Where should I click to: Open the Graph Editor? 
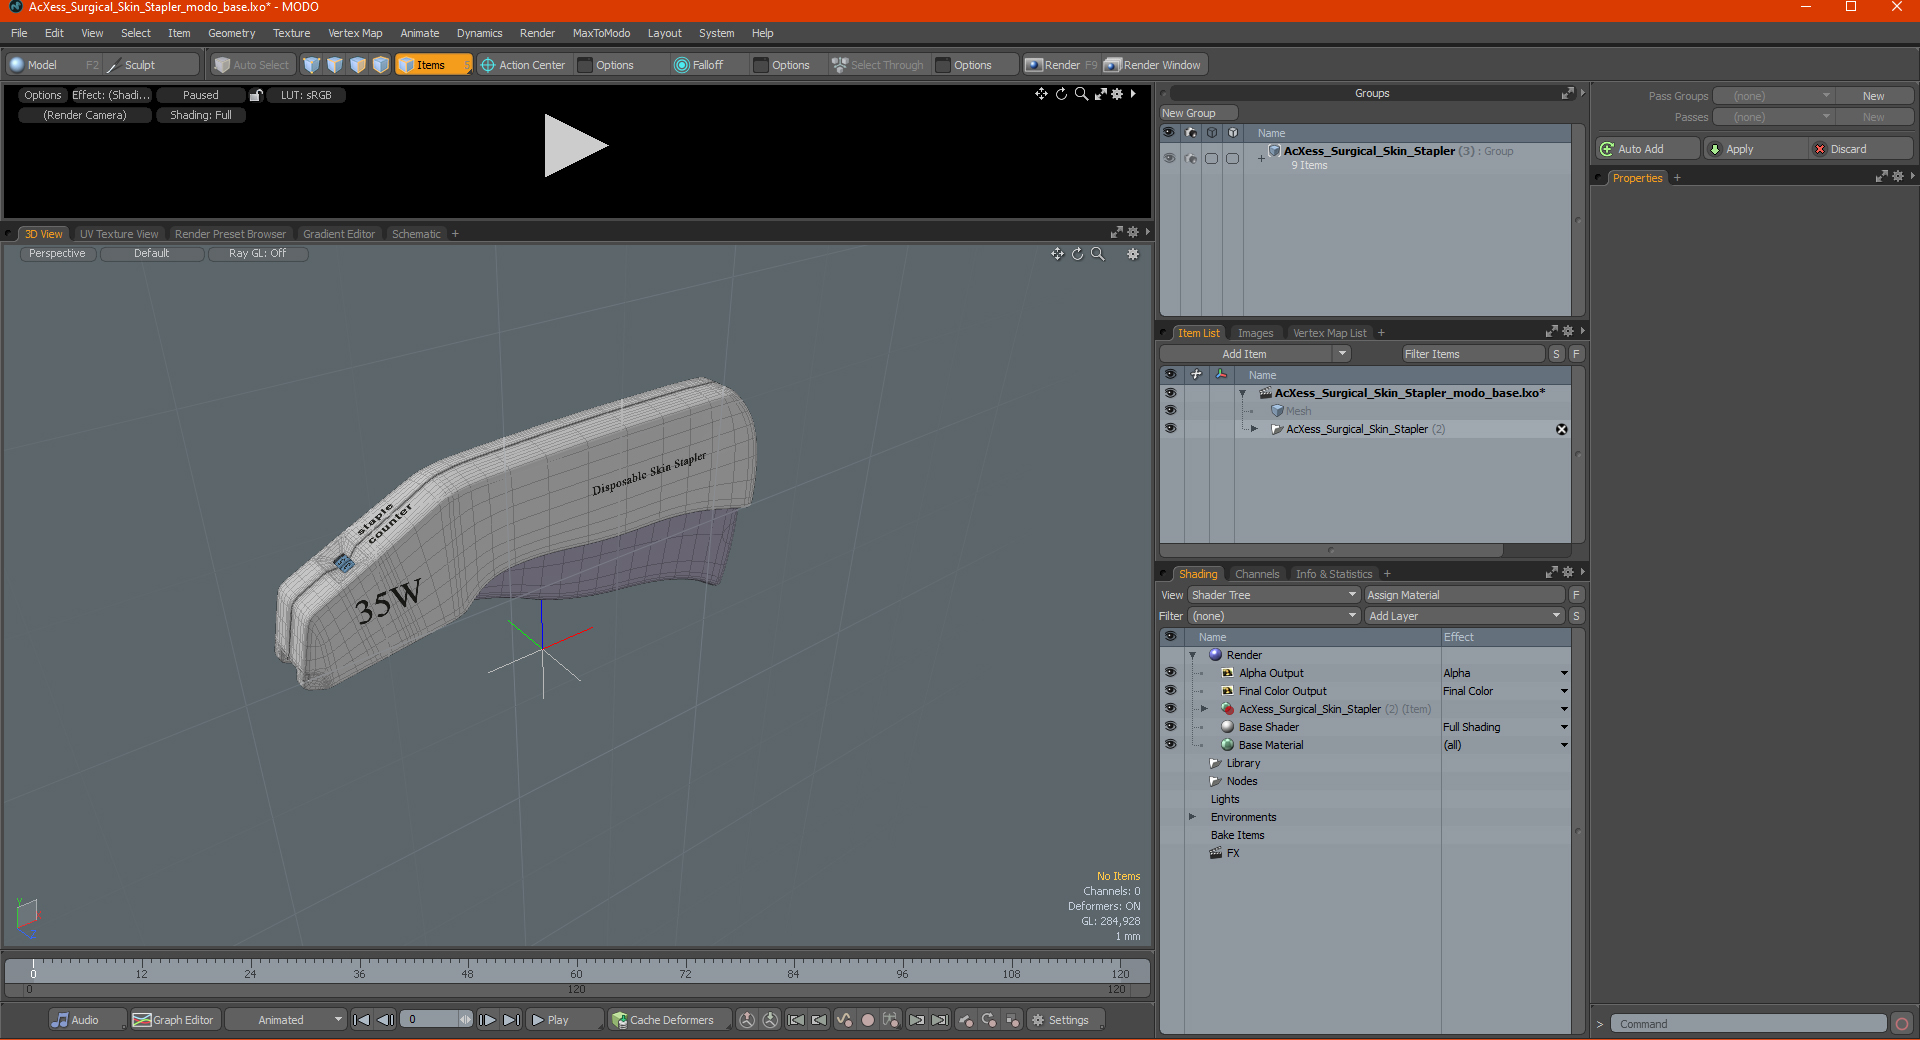coord(175,1020)
